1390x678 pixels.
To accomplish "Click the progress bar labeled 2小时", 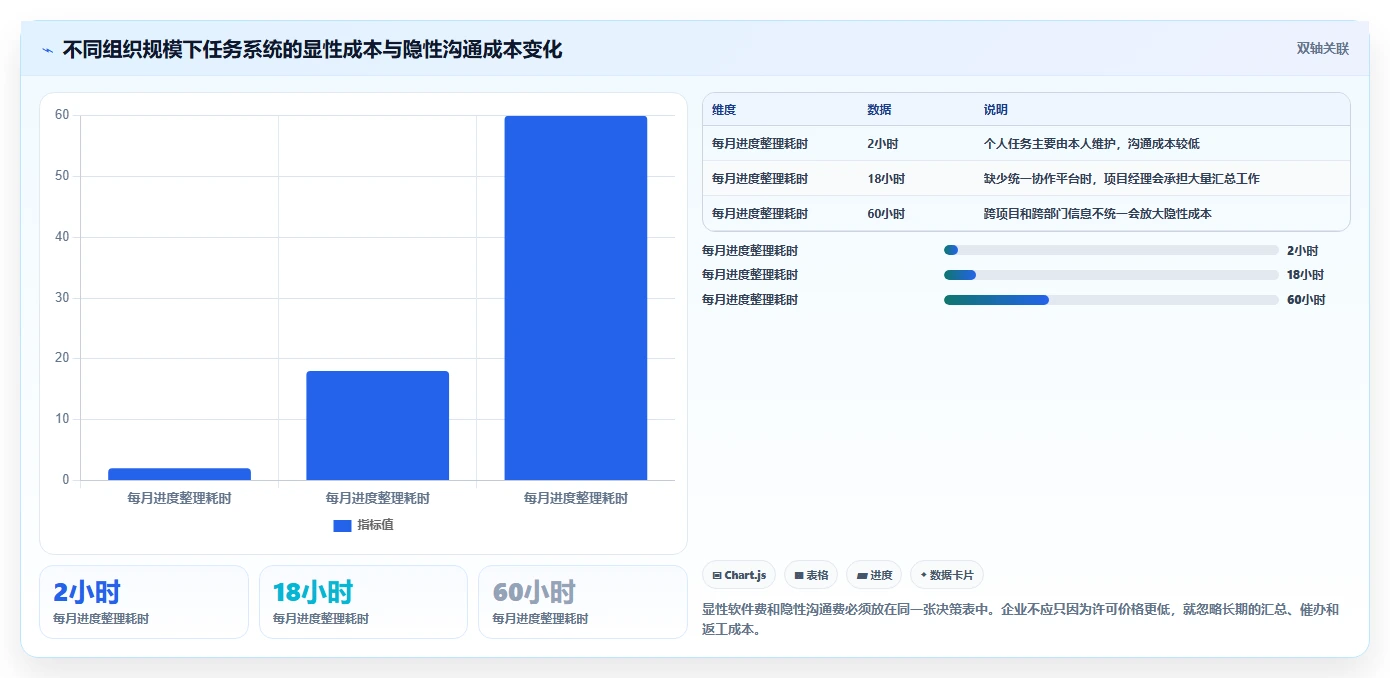I will coord(1111,250).
